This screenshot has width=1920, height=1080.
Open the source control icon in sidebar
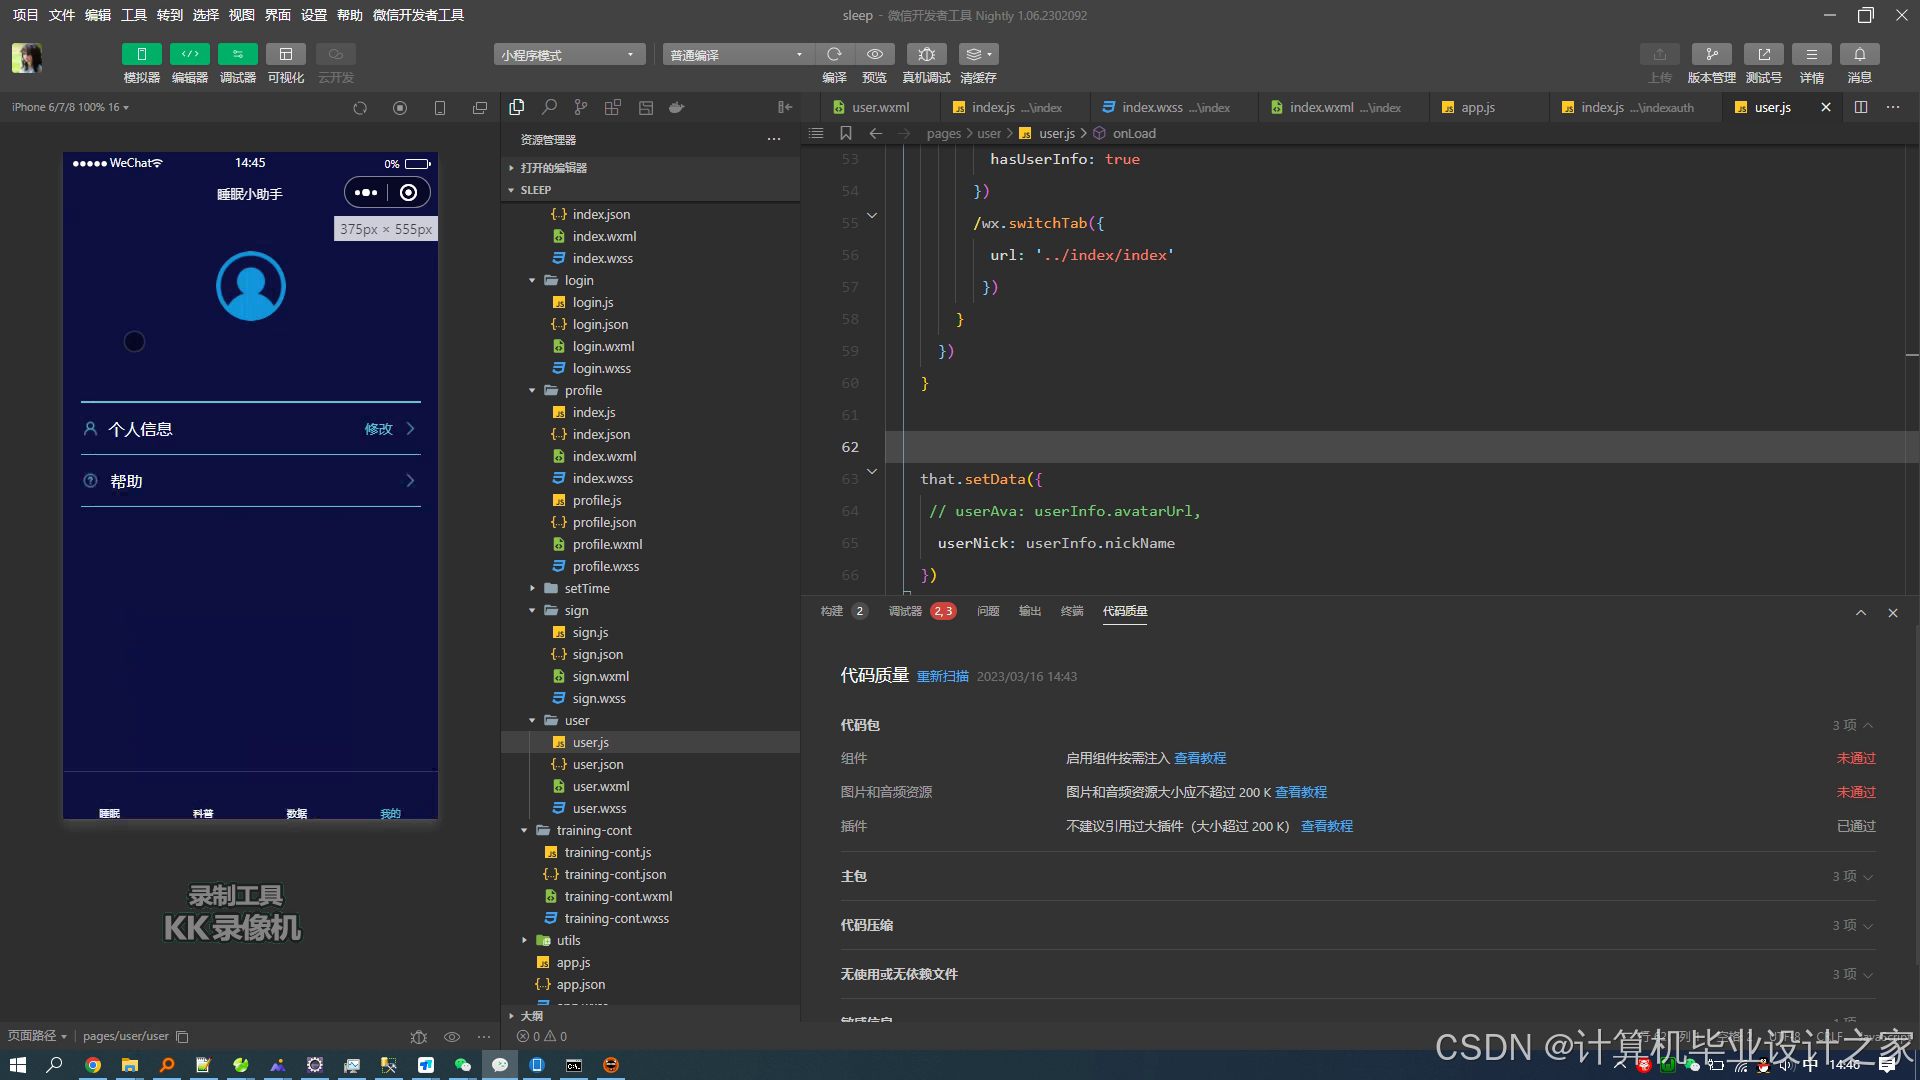coord(581,107)
